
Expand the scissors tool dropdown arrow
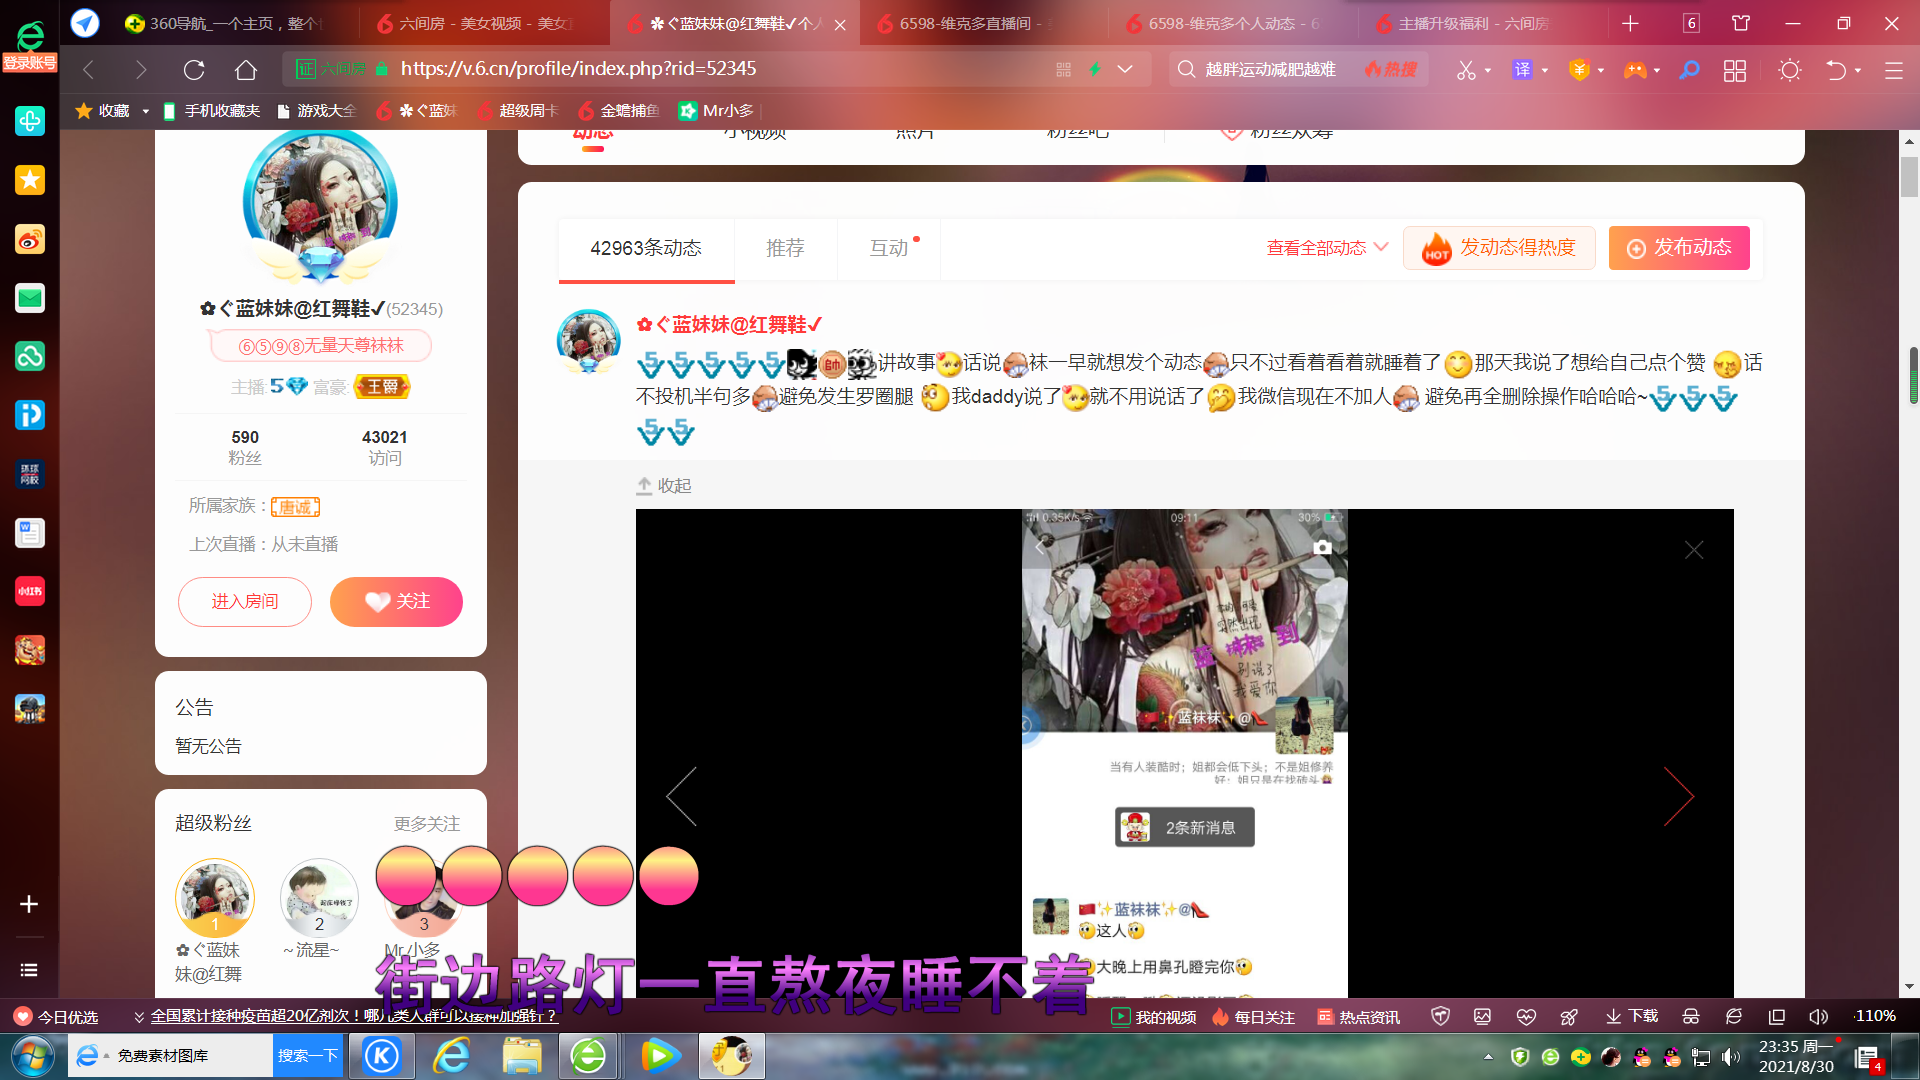(1488, 71)
